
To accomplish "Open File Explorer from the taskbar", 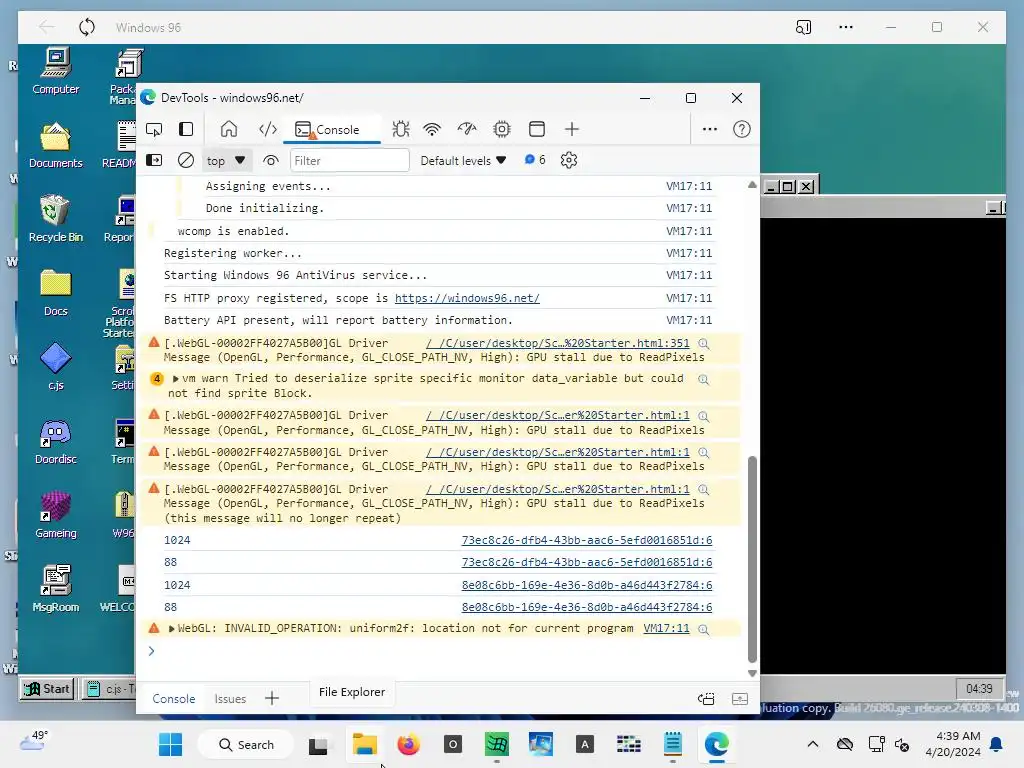I will coord(364,744).
